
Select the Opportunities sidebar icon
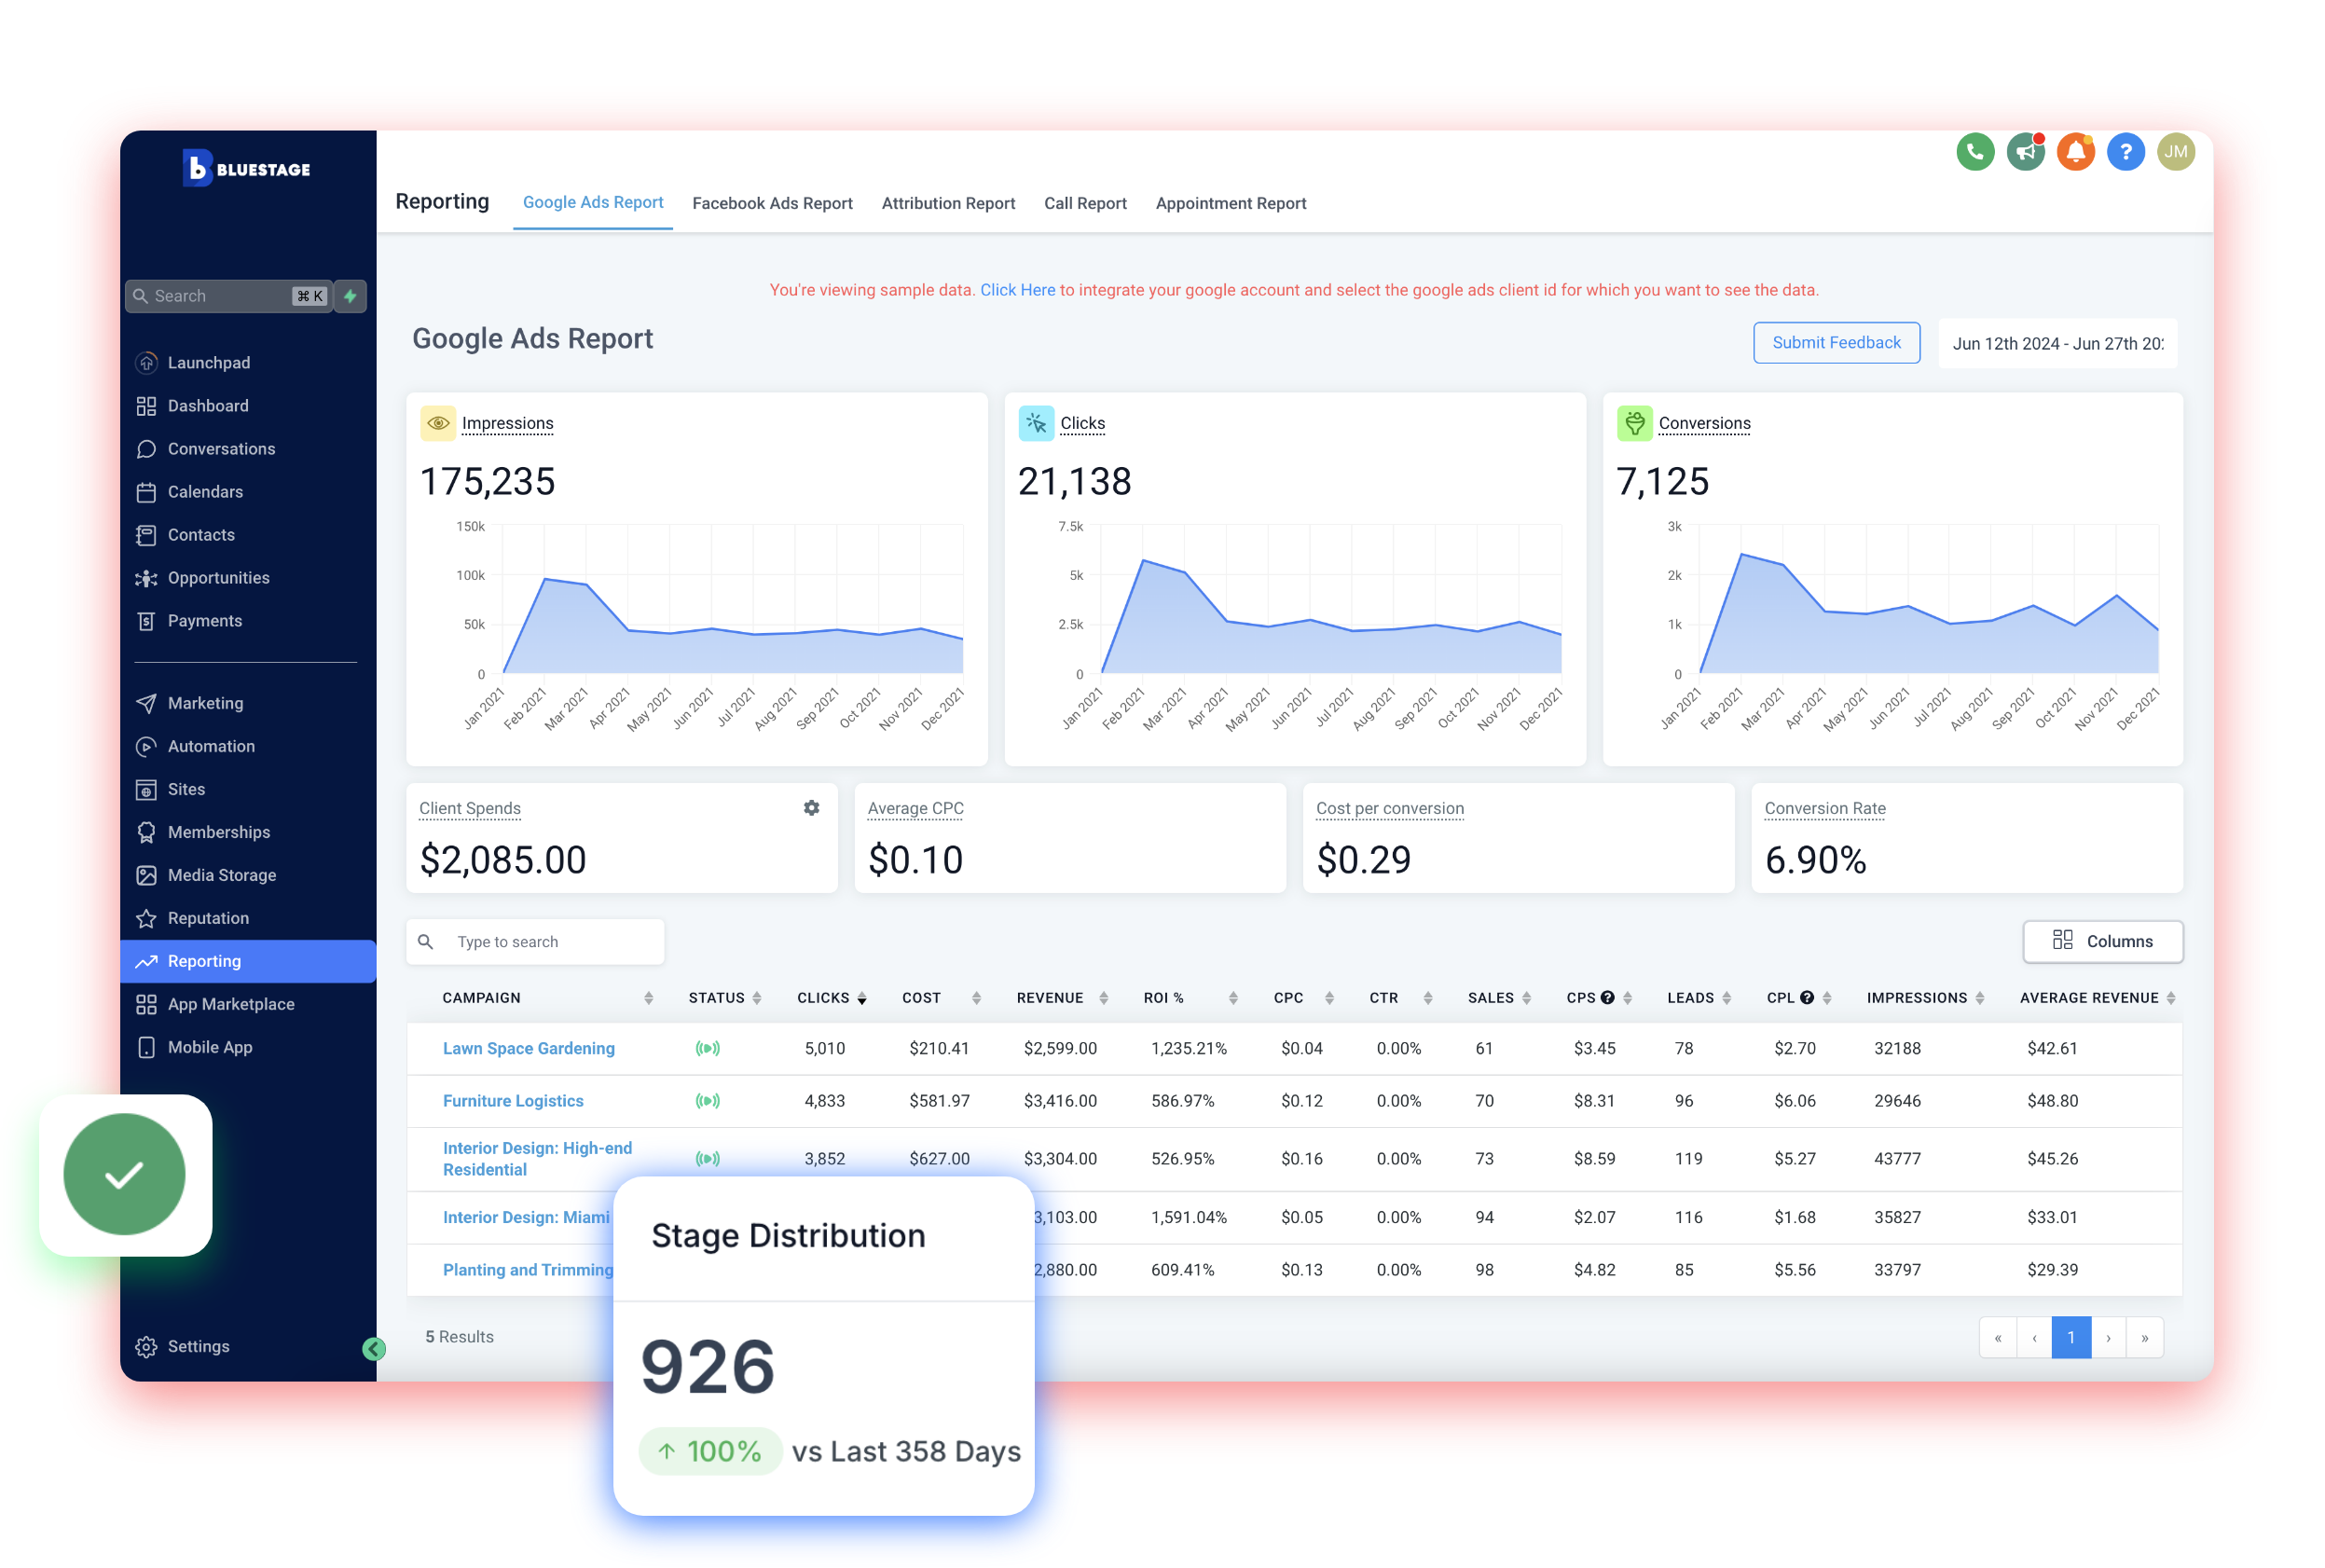[146, 578]
